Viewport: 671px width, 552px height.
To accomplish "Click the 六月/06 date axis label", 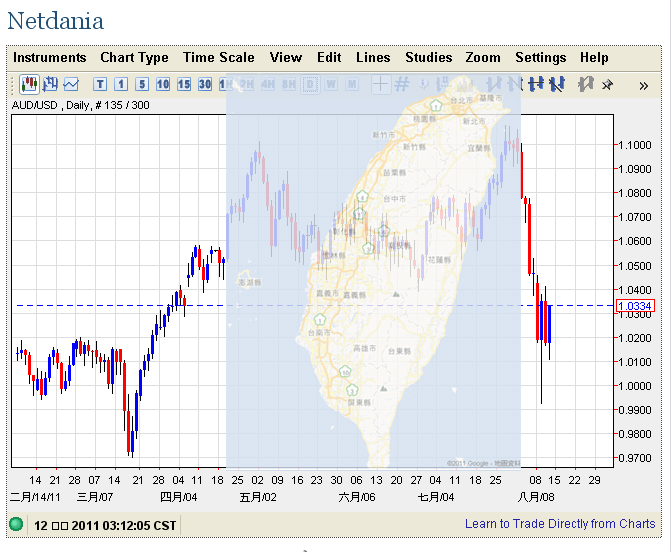I will [357, 497].
